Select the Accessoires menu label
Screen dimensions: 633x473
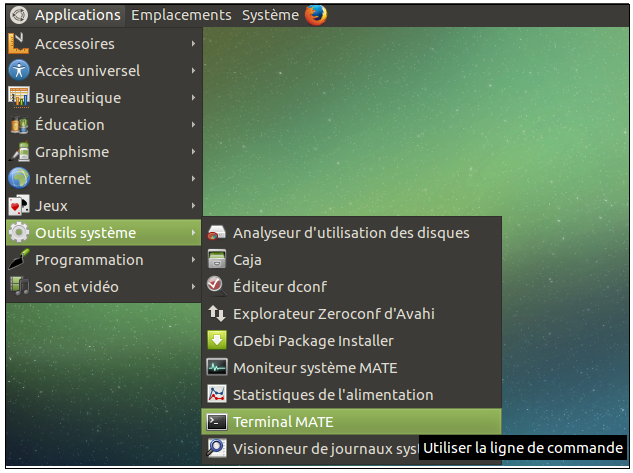click(x=75, y=44)
